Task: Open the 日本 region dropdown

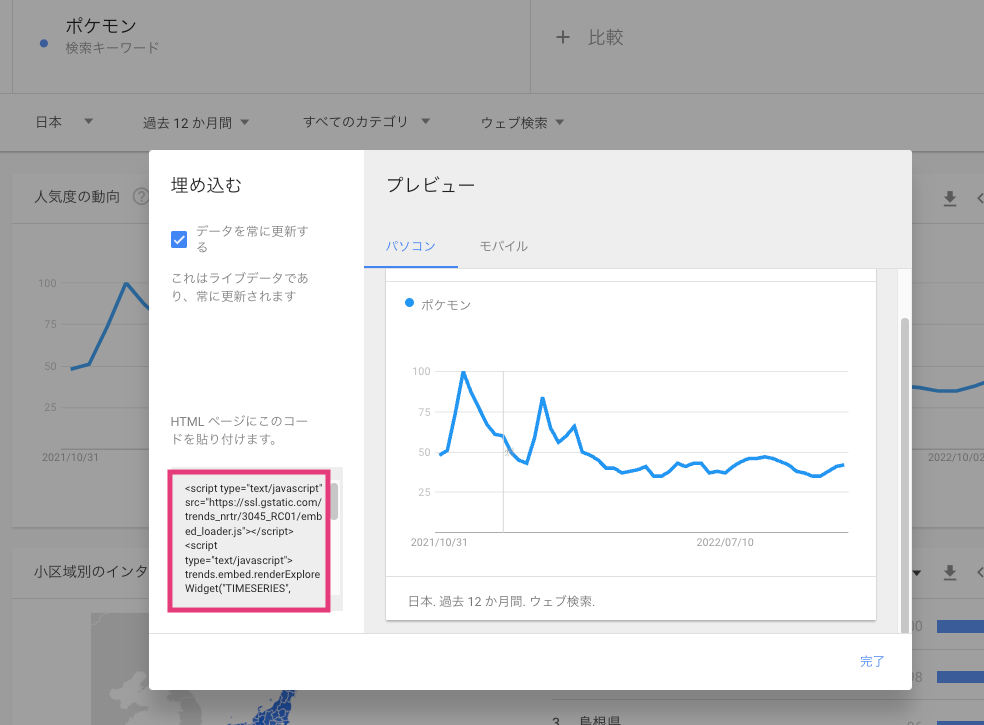Action: tap(64, 122)
